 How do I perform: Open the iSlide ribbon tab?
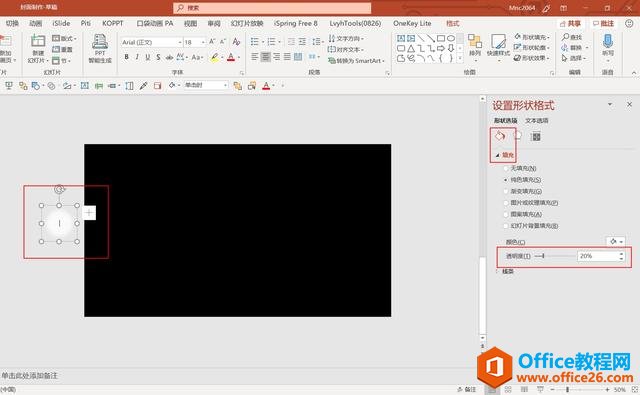61,23
